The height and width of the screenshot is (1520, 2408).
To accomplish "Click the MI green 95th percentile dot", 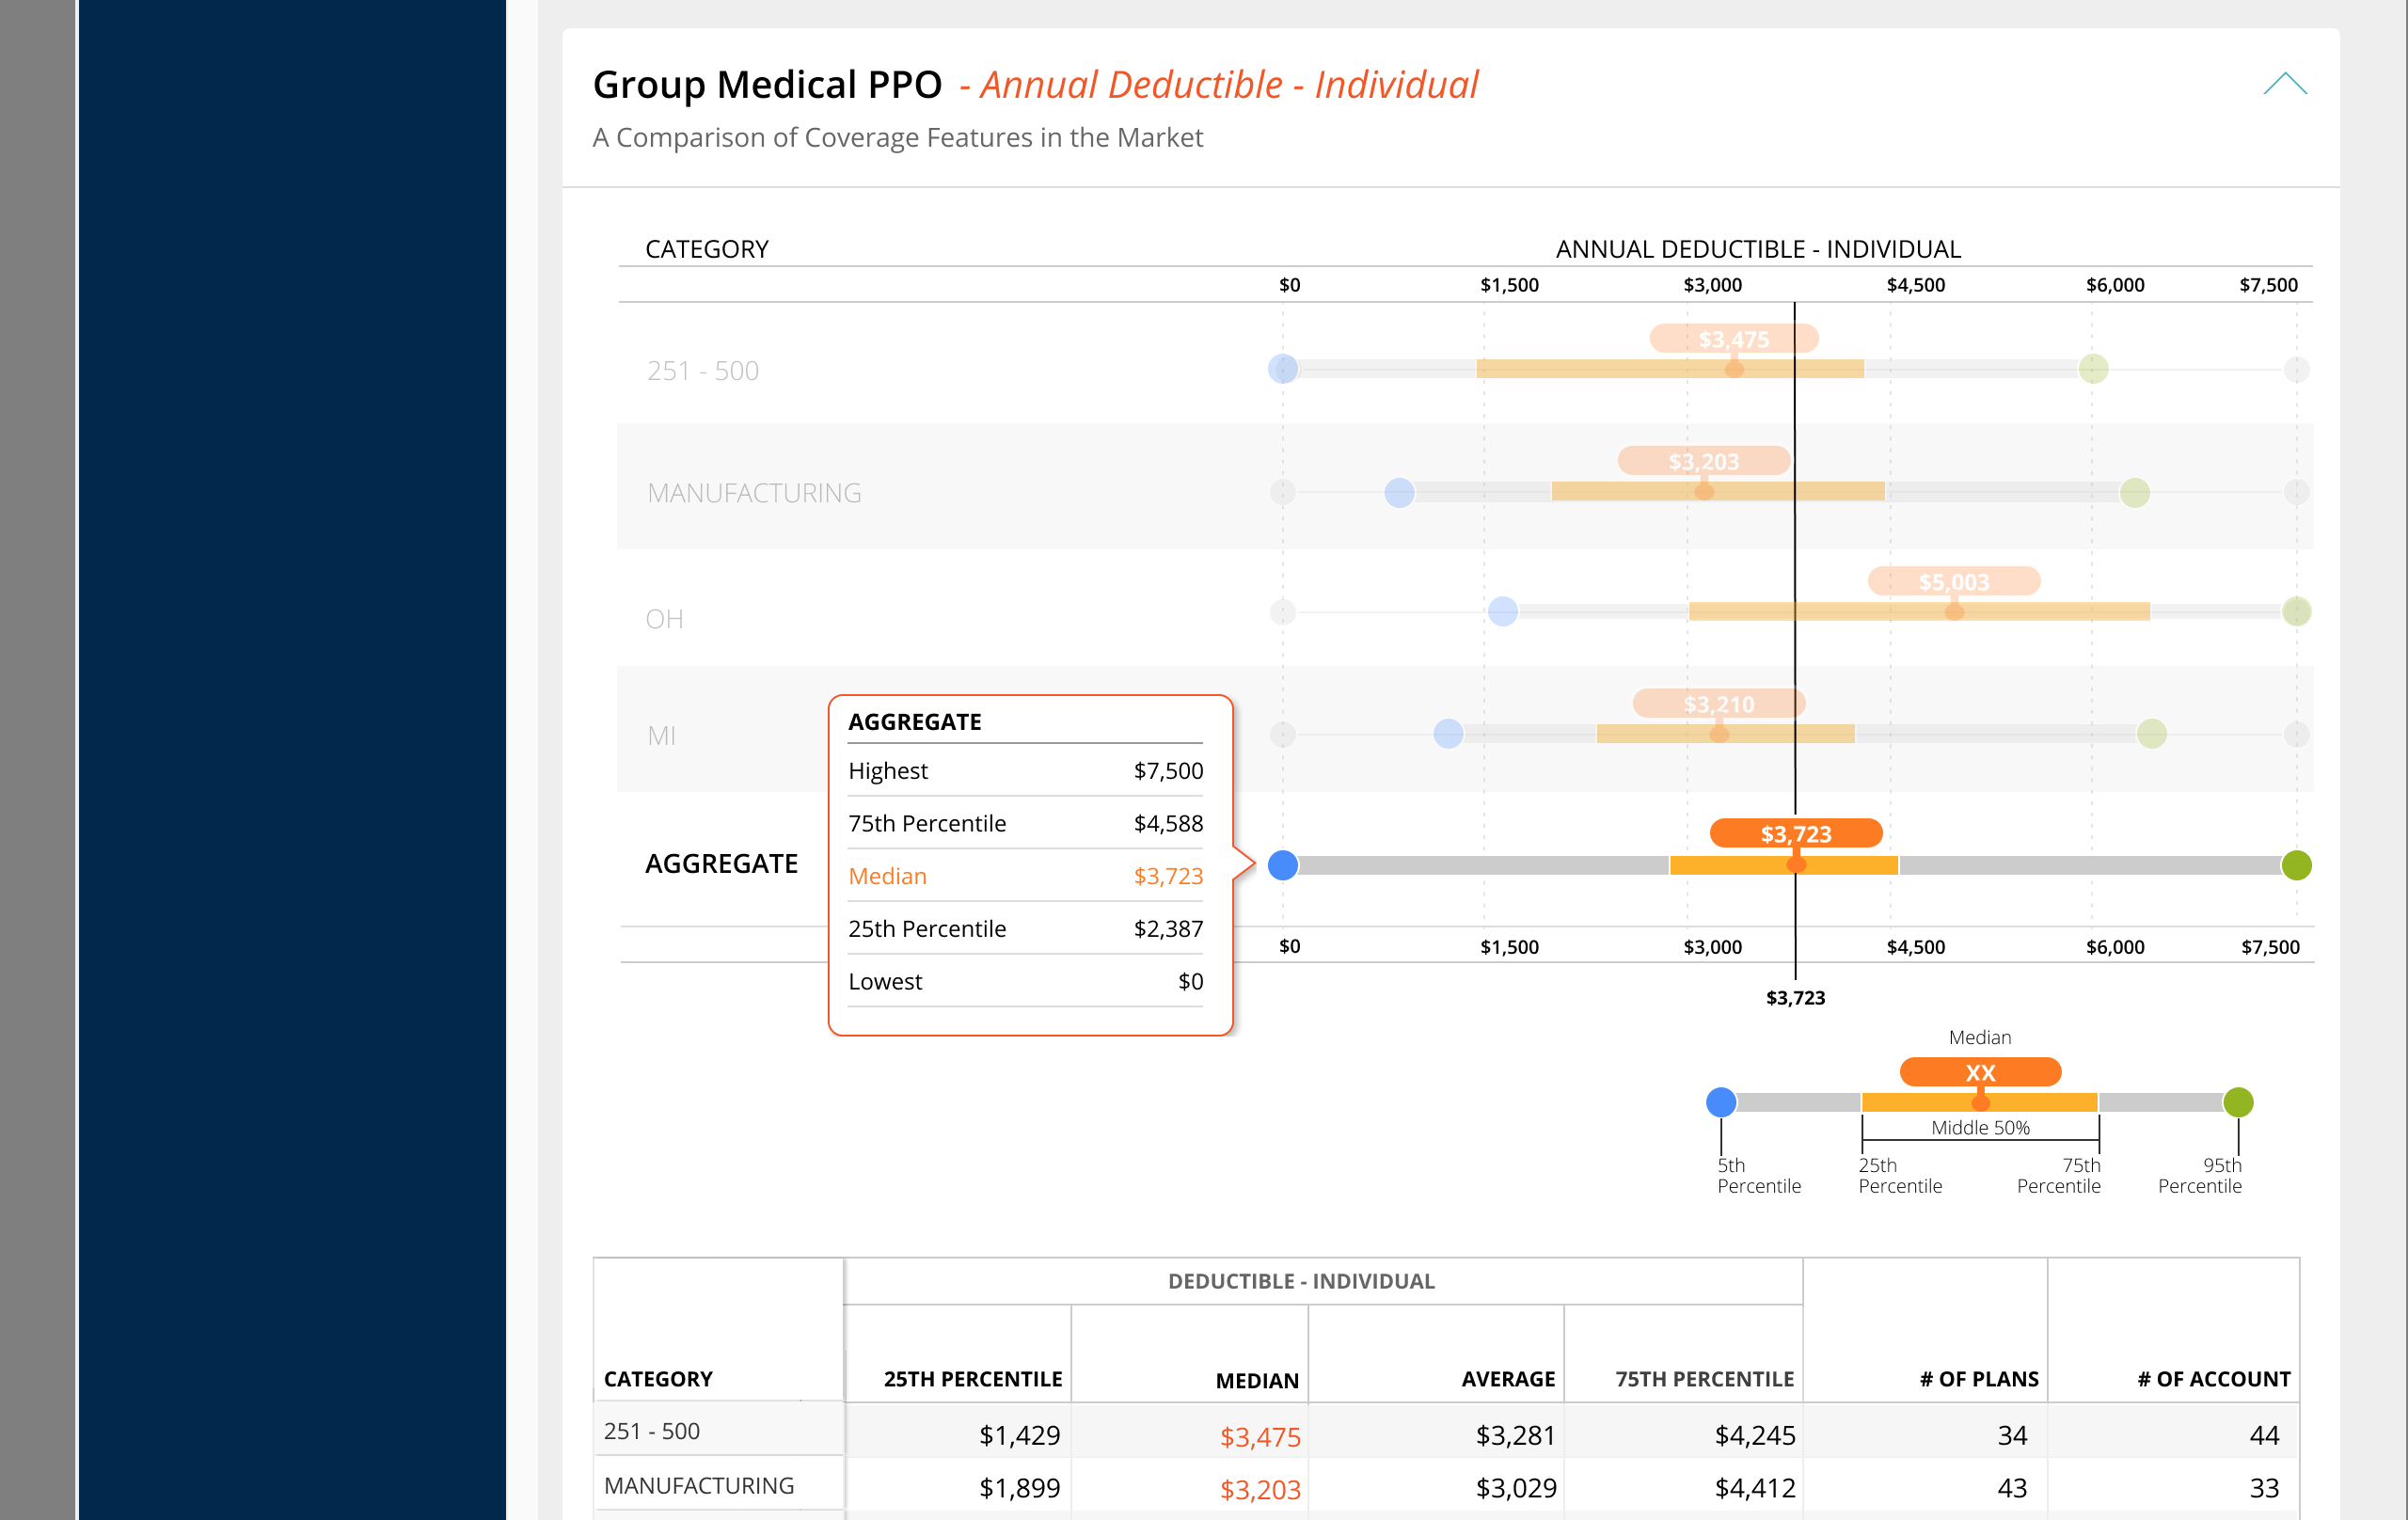I will (x=2152, y=734).
